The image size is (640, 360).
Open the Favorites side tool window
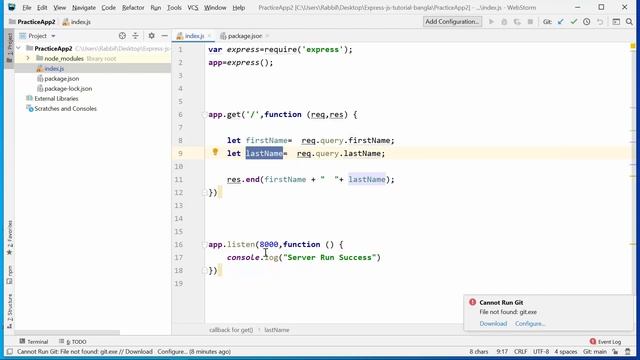(10, 238)
